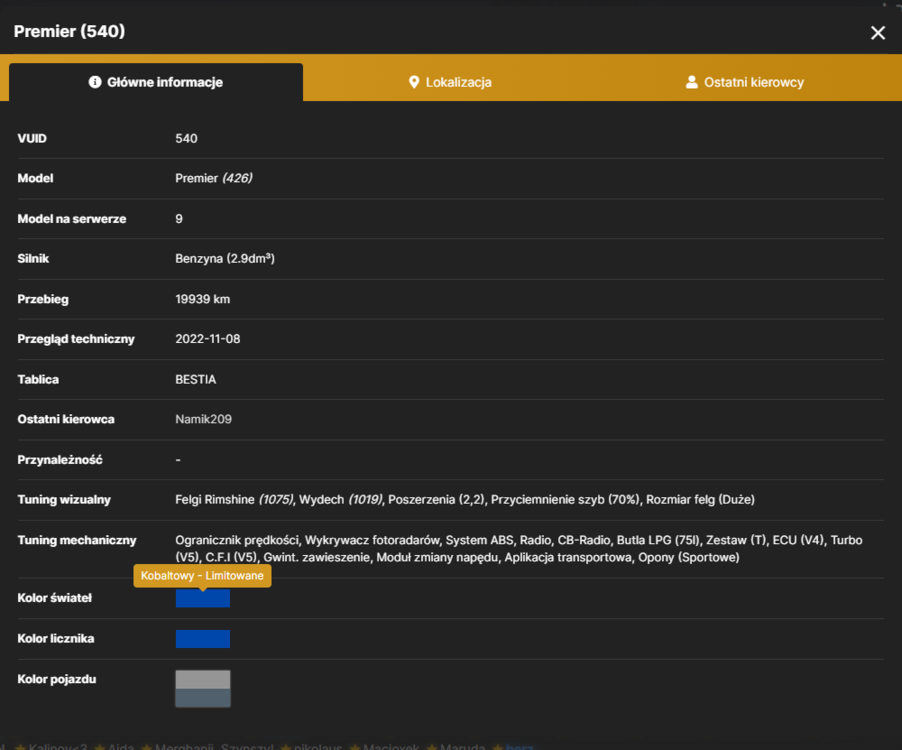Screen dimensions: 902x750
Task: Click the Przynależność dash value
Action: (178, 460)
